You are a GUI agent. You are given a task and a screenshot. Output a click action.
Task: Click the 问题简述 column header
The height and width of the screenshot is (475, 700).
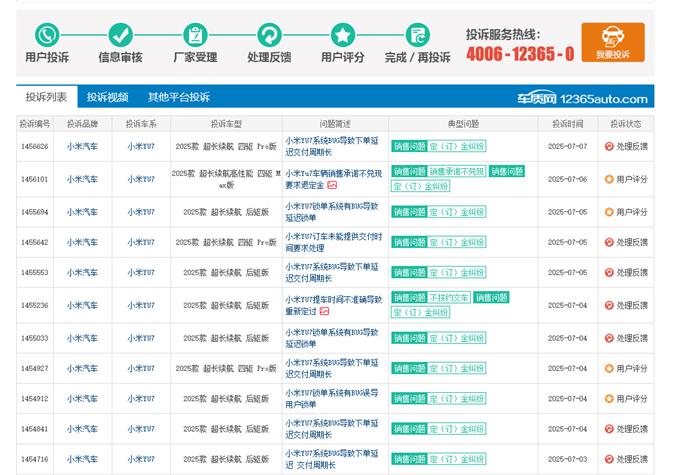[x=335, y=124]
